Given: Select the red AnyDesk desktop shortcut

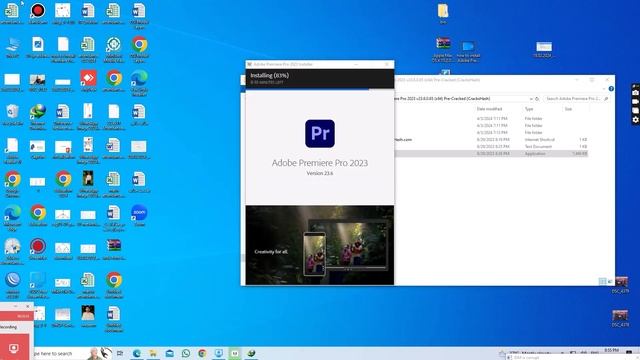Looking at the screenshot, I should pos(88,80).
